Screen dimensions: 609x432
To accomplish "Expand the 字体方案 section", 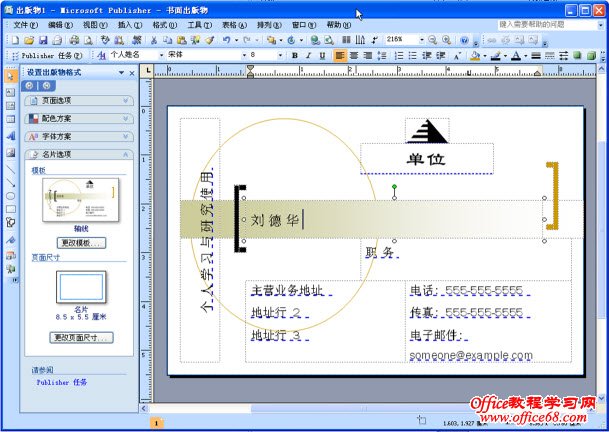I will tap(79, 136).
